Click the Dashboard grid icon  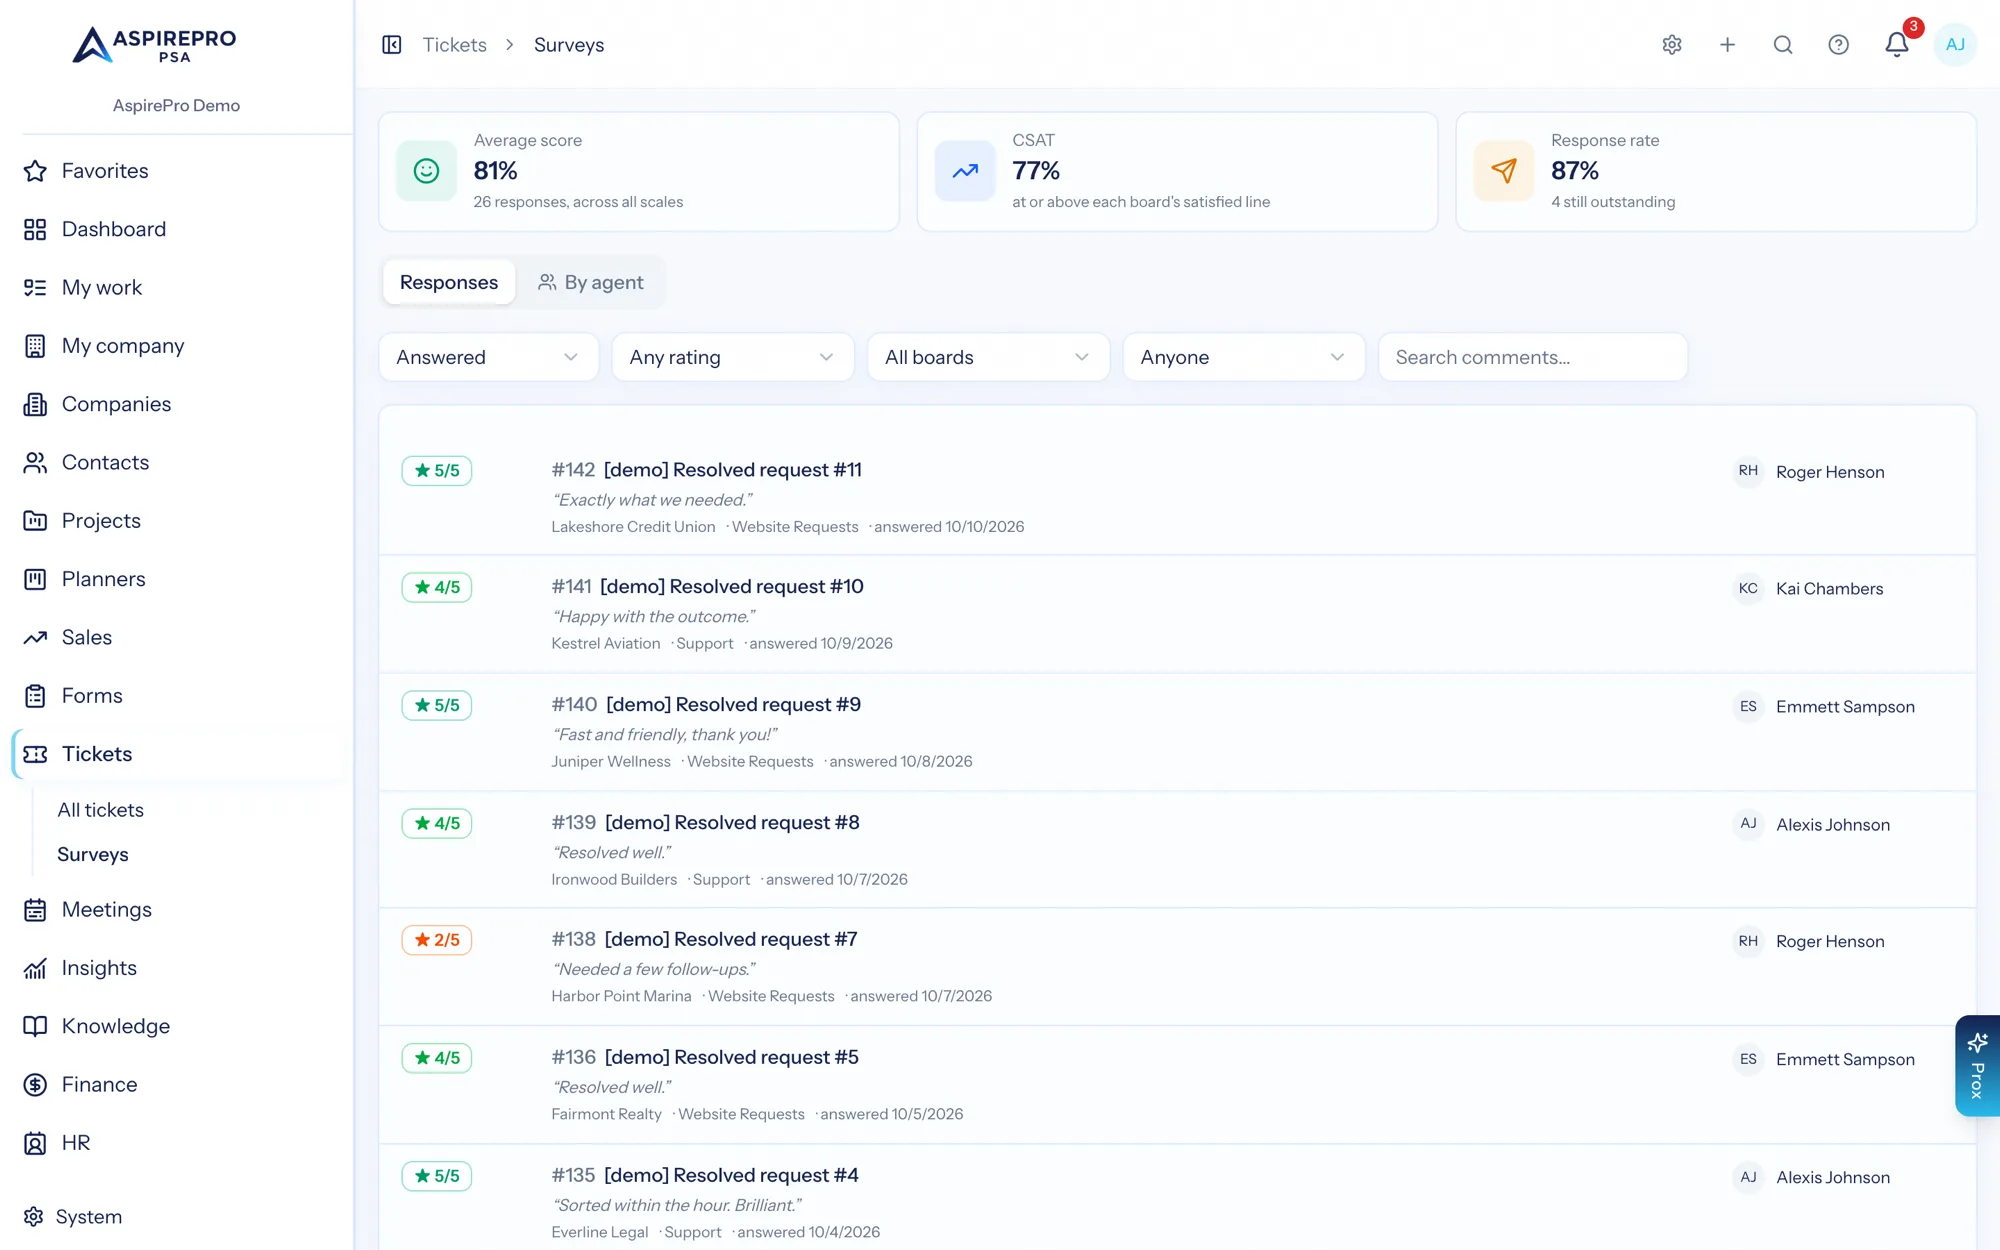pyautogui.click(x=35, y=229)
